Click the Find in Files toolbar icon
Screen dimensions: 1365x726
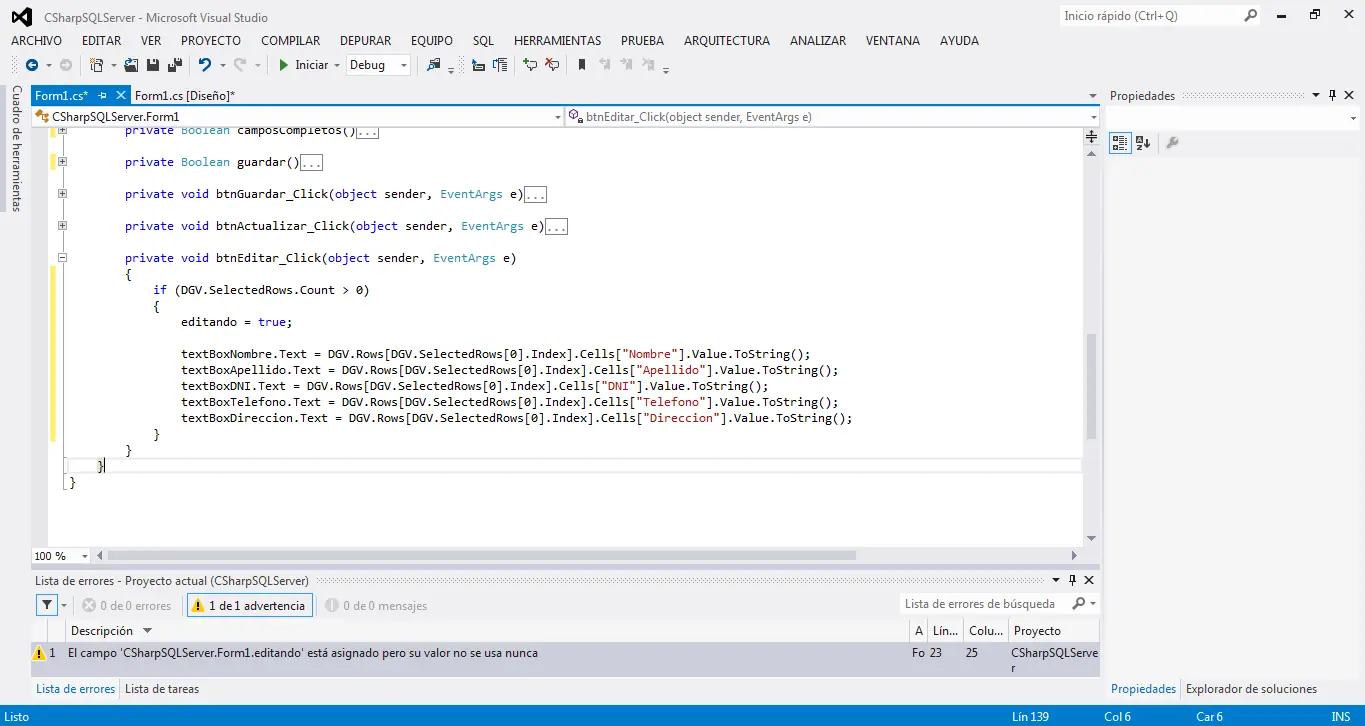click(x=434, y=65)
